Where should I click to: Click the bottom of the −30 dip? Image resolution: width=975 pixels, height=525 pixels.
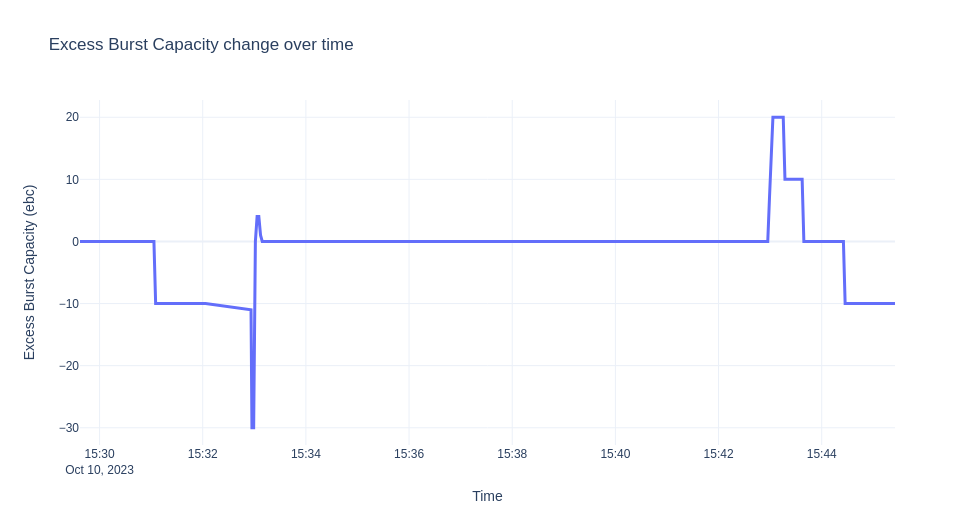pyautogui.click(x=253, y=427)
